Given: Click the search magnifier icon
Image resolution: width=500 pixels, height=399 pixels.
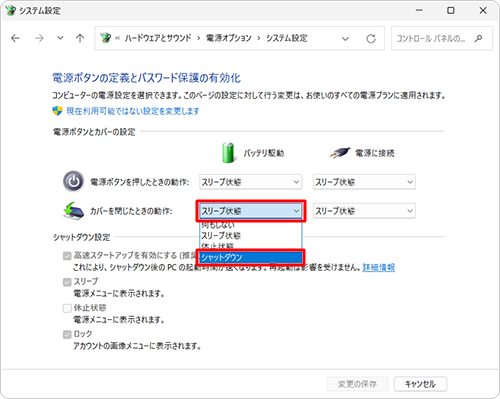Looking at the screenshot, I should coord(479,38).
